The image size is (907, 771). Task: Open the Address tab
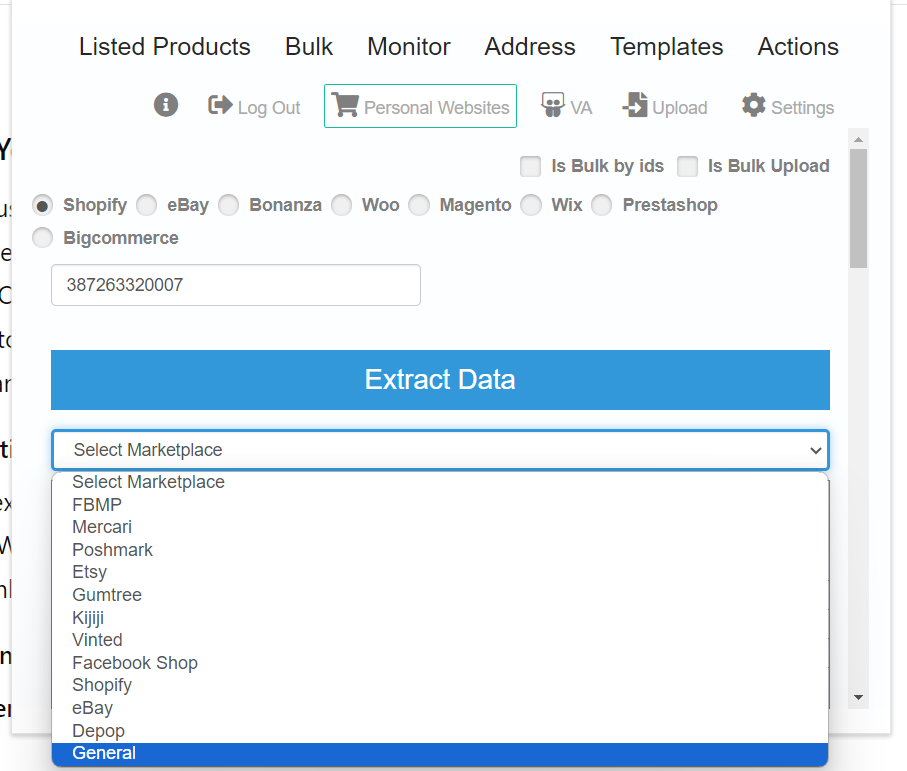(530, 46)
